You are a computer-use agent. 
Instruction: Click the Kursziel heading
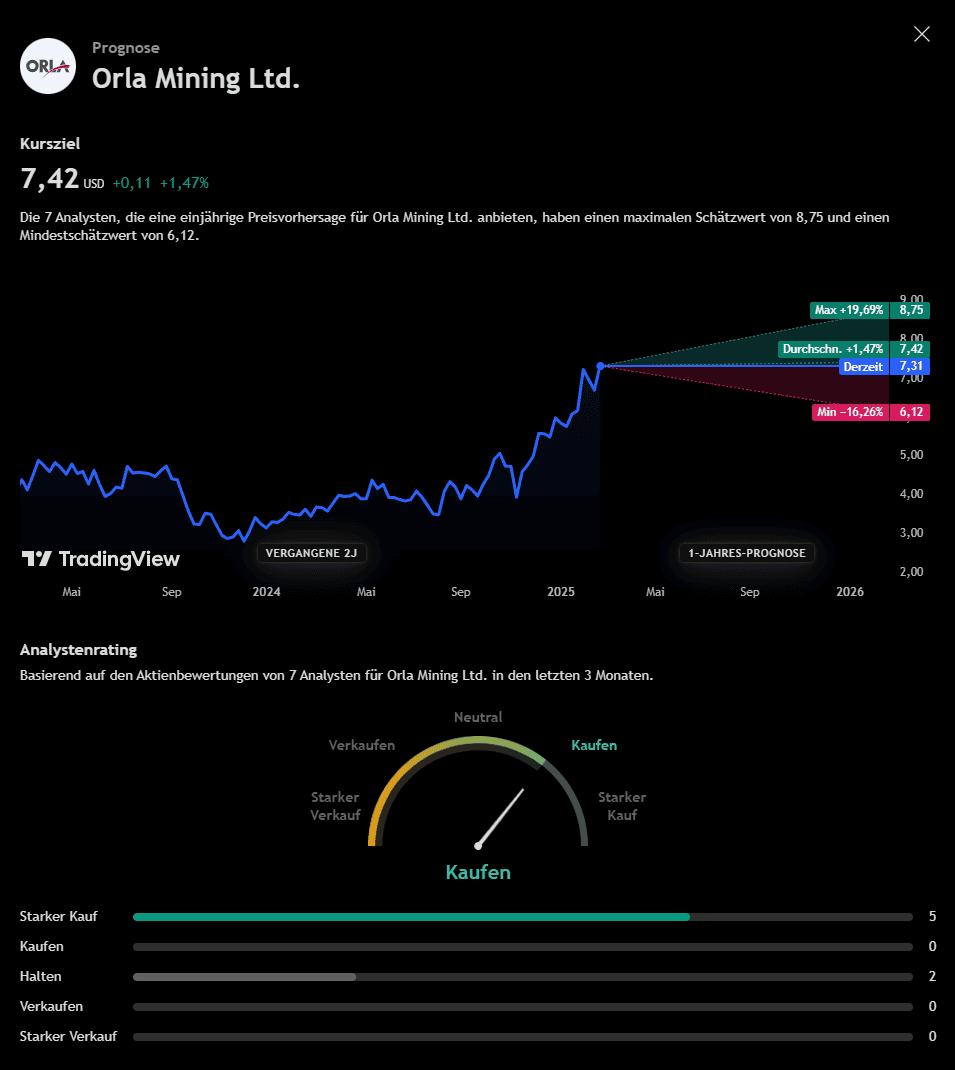tap(50, 143)
